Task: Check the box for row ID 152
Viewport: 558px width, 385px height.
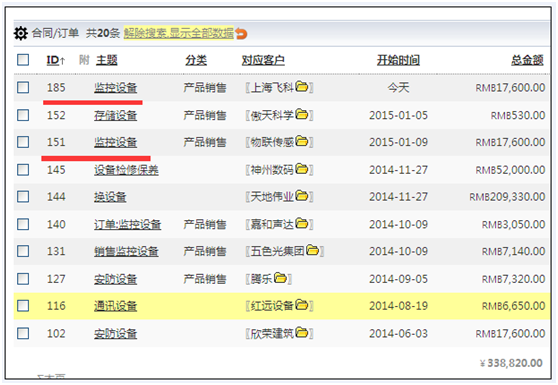Action: pyautogui.click(x=23, y=115)
